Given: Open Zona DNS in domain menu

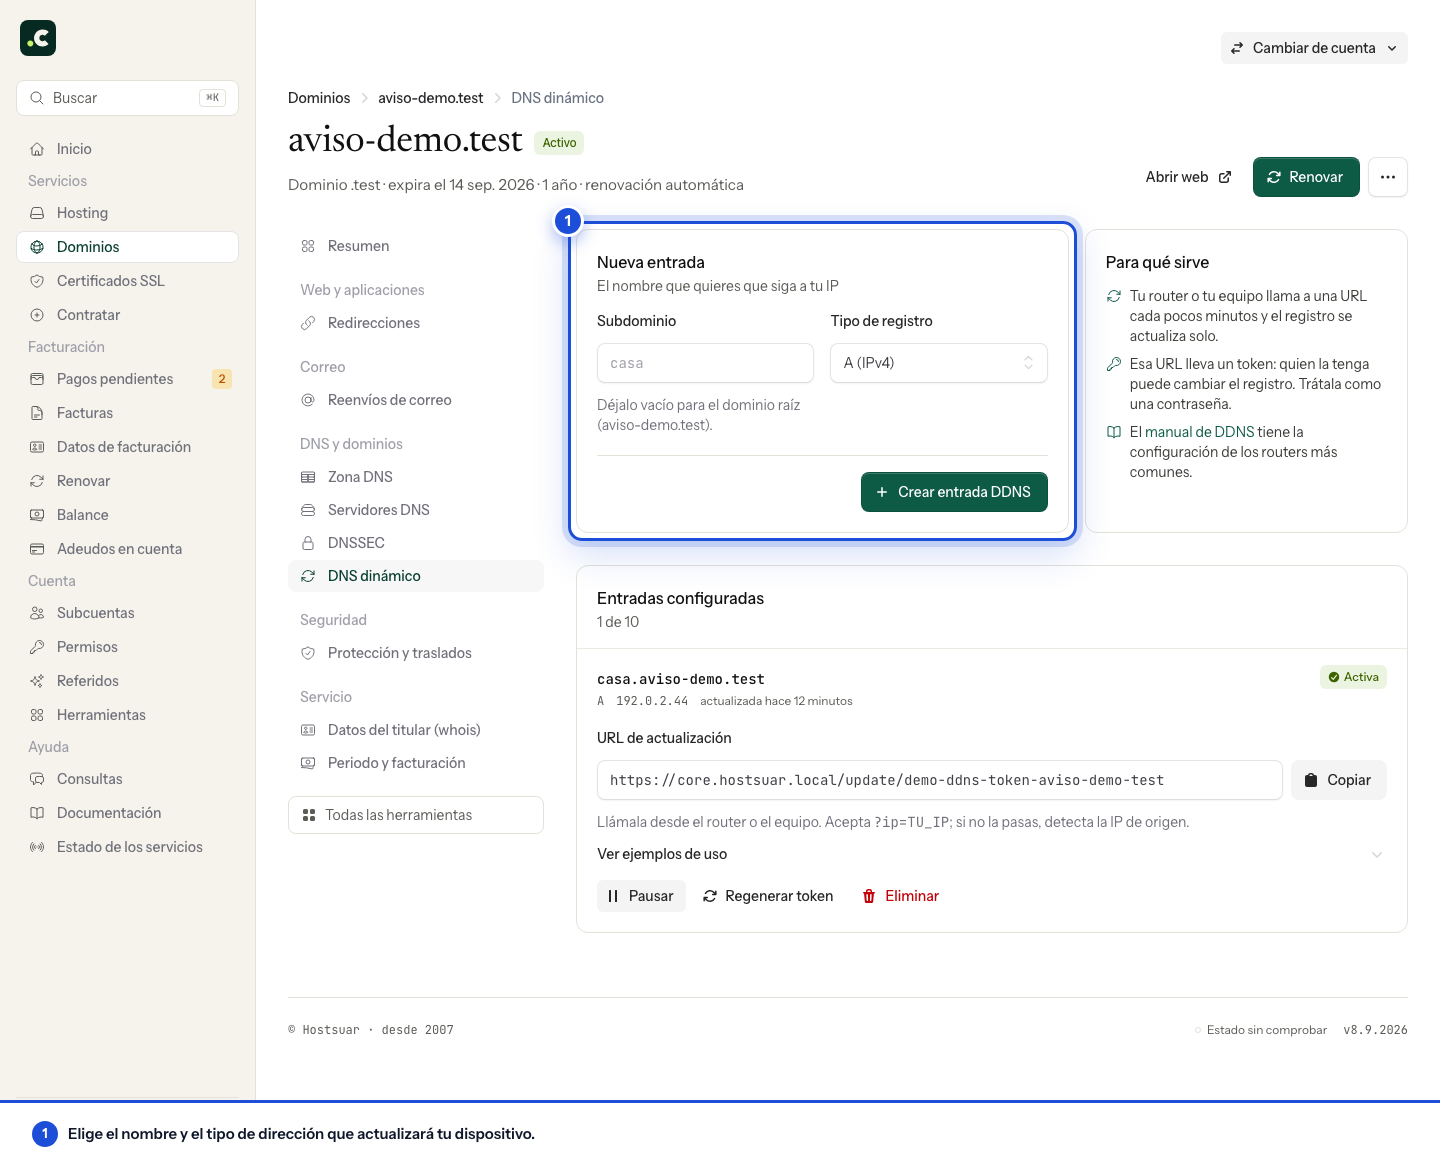Looking at the screenshot, I should point(416,477).
